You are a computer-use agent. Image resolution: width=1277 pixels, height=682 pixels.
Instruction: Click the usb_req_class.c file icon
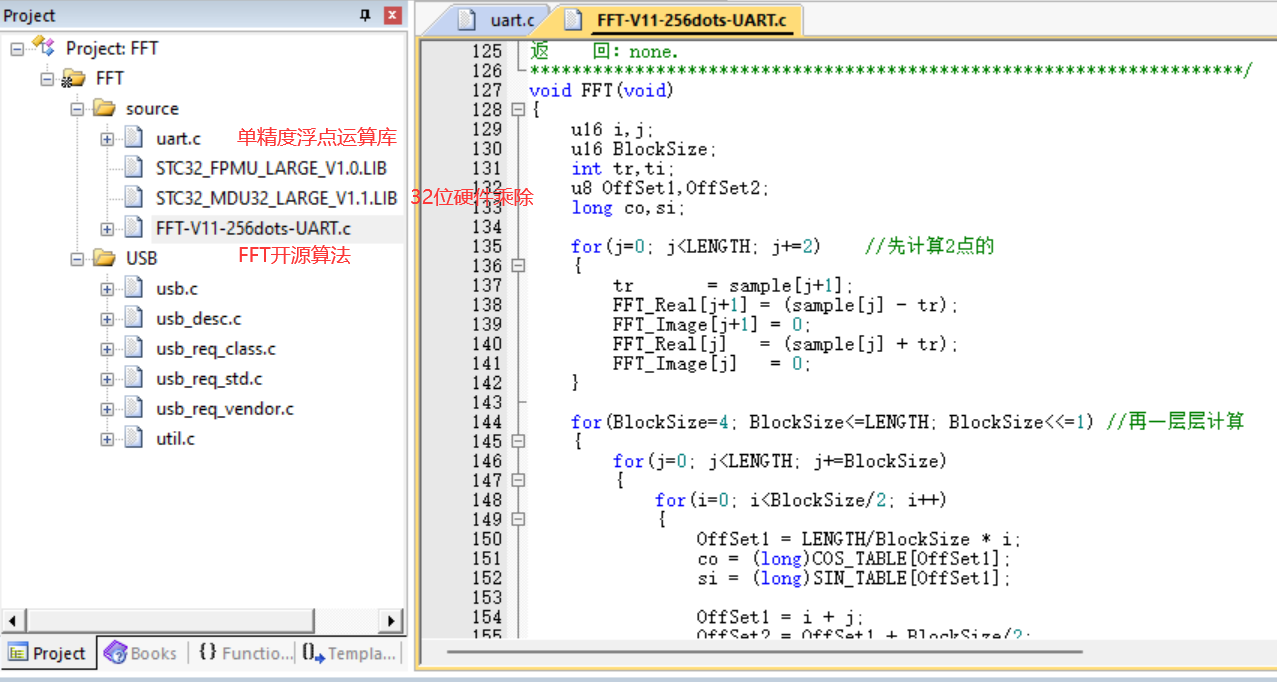point(134,348)
